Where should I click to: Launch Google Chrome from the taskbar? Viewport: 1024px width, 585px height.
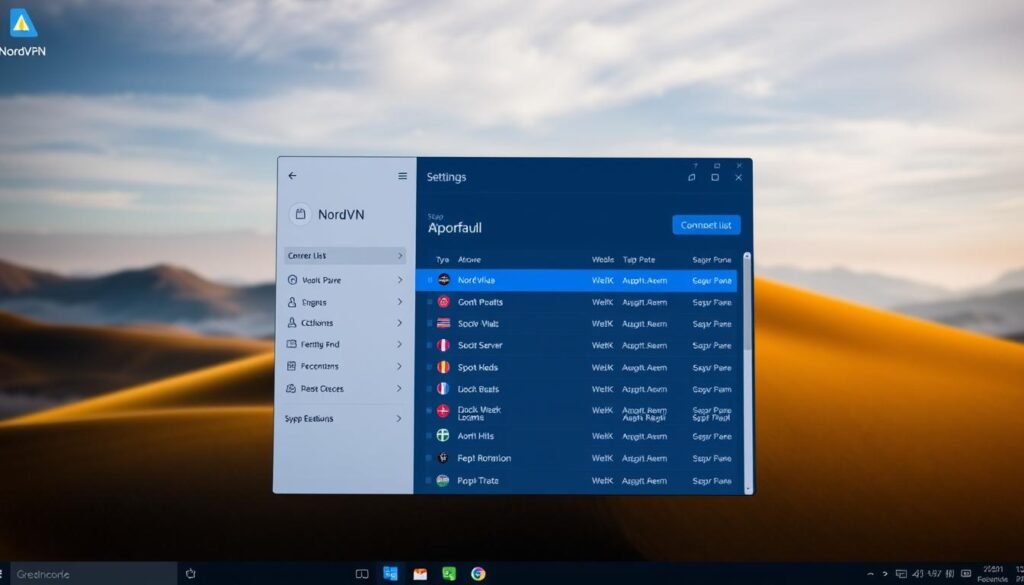[x=478, y=574]
